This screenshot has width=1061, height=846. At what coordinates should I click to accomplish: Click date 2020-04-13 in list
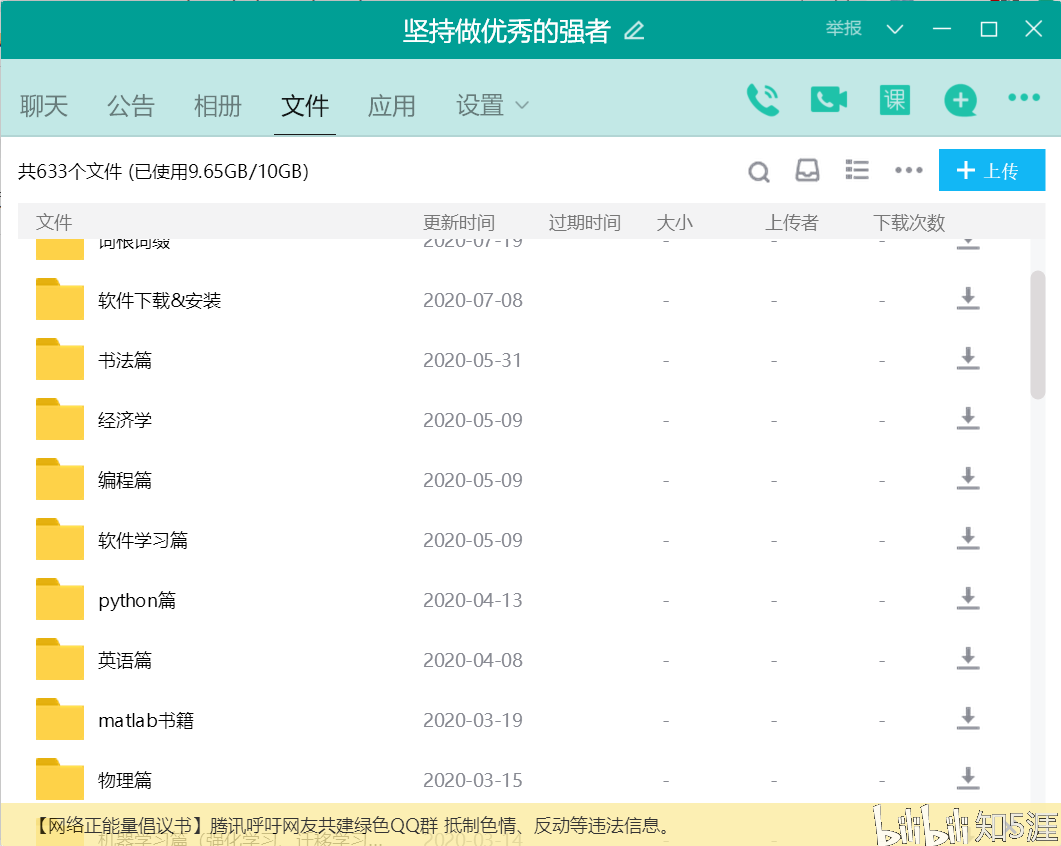tap(473, 600)
